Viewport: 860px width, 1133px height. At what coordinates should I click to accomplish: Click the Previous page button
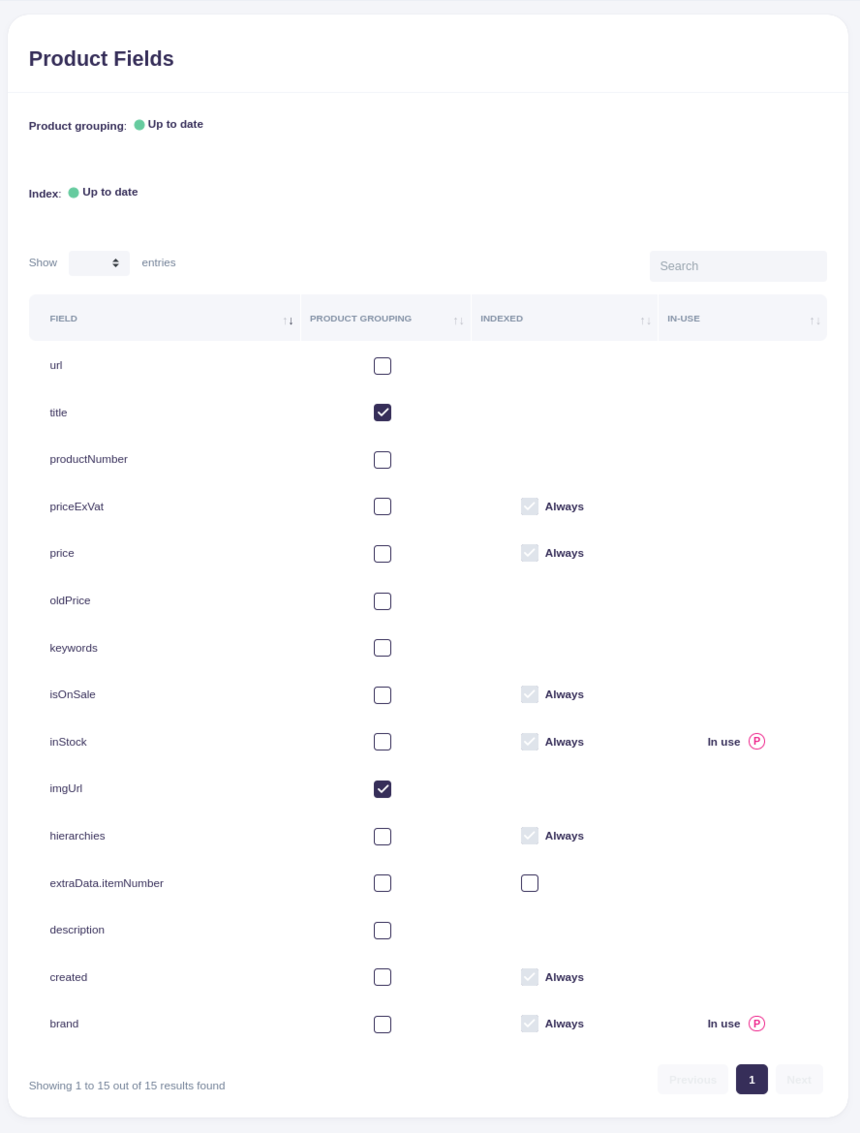coord(692,1079)
